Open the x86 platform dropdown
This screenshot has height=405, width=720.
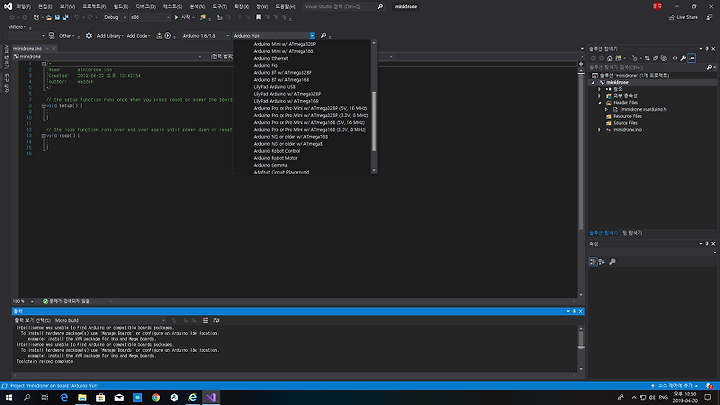150,17
